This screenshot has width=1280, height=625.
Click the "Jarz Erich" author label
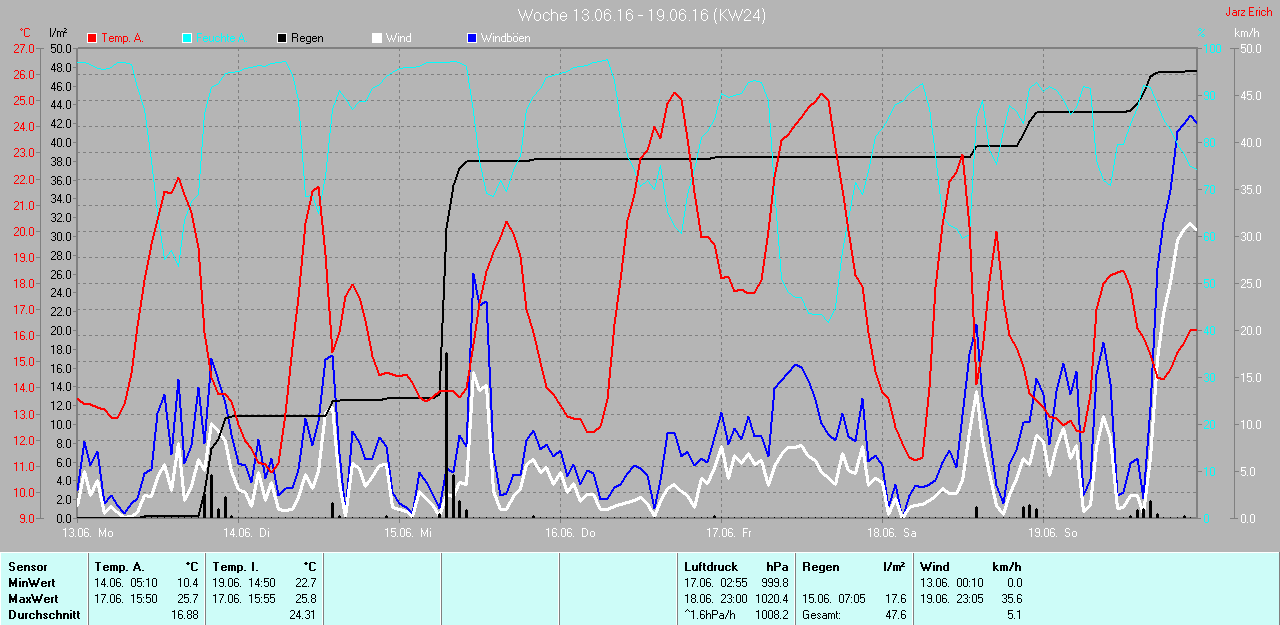pos(1249,12)
